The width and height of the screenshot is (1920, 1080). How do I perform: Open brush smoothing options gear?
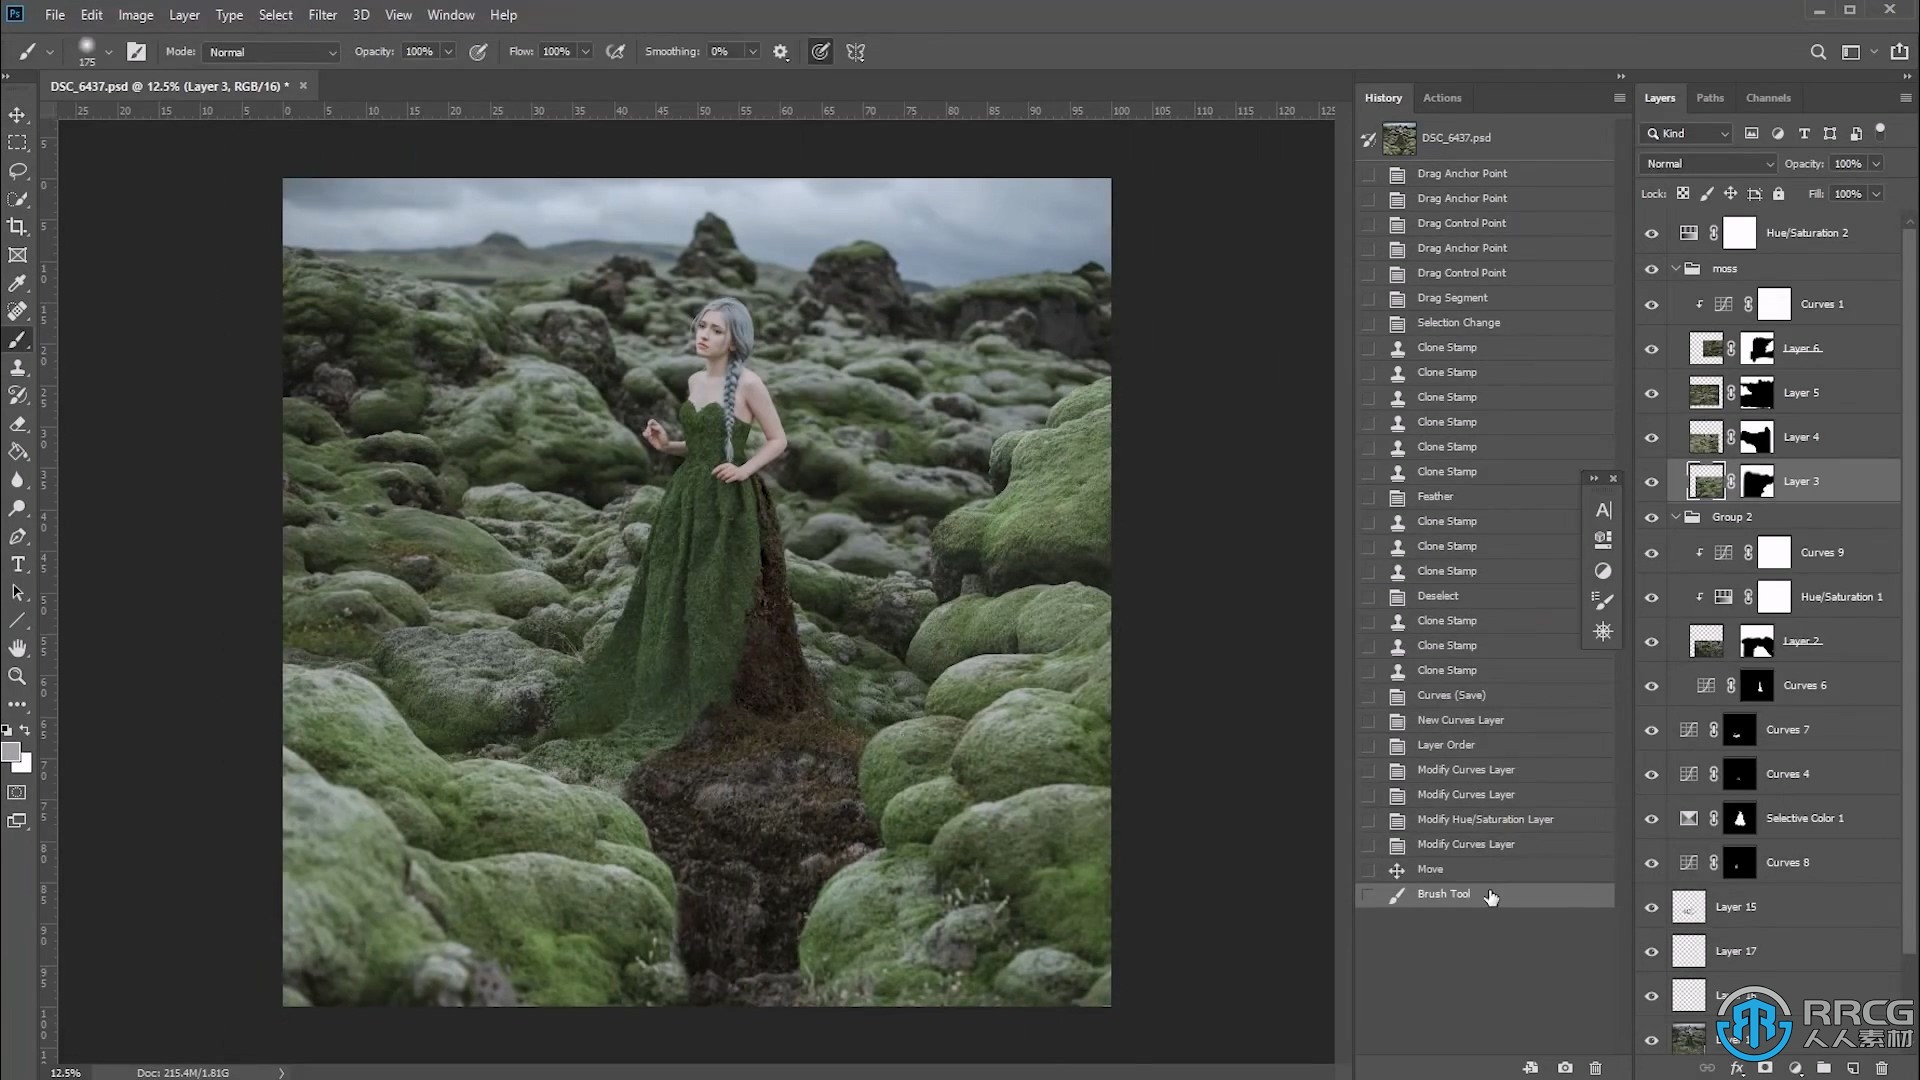[x=781, y=52]
